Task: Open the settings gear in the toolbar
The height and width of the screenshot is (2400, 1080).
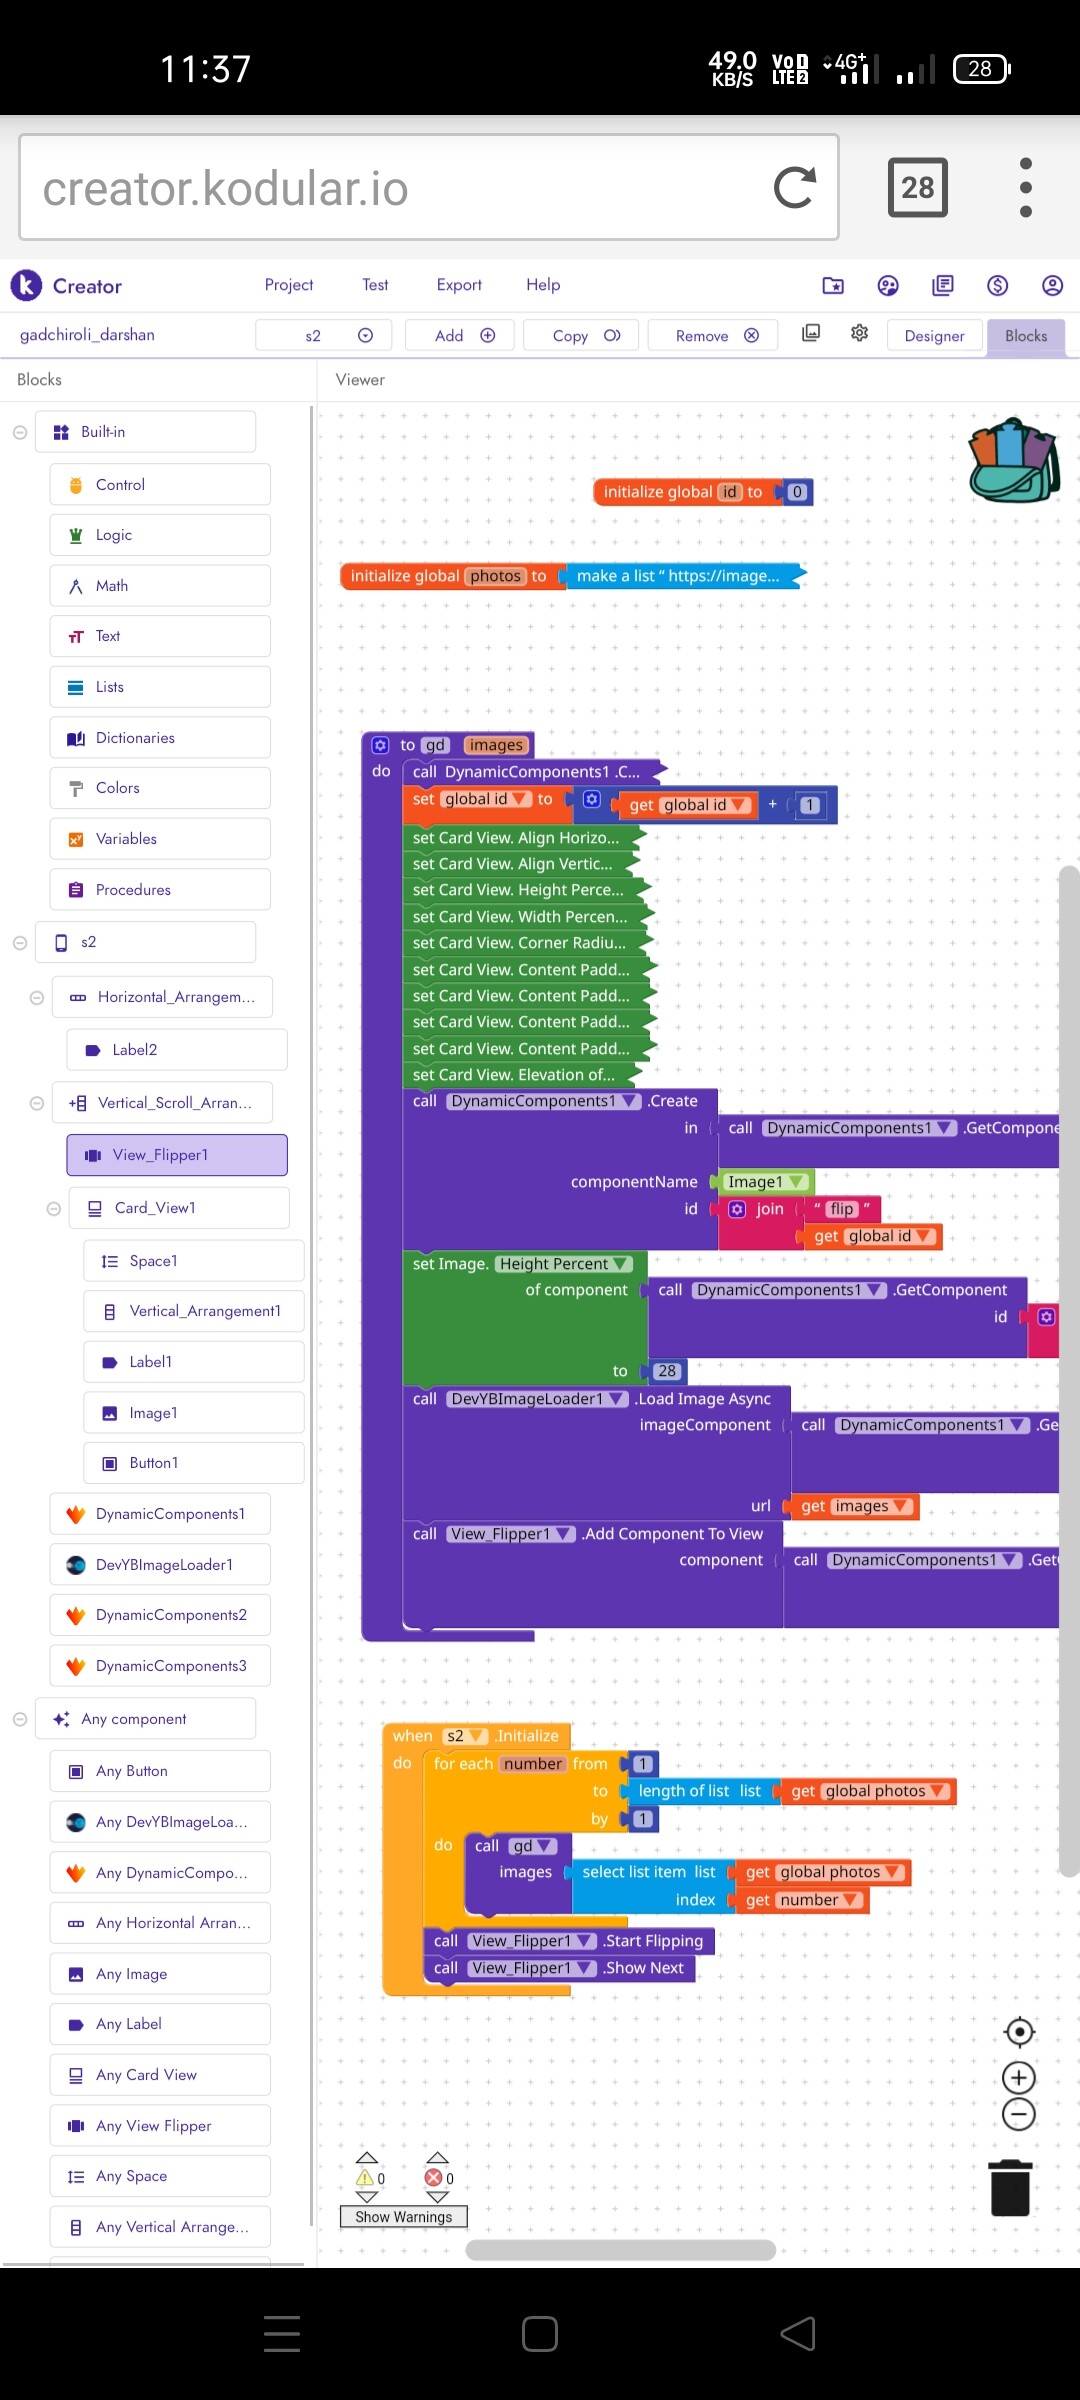Action: click(859, 334)
